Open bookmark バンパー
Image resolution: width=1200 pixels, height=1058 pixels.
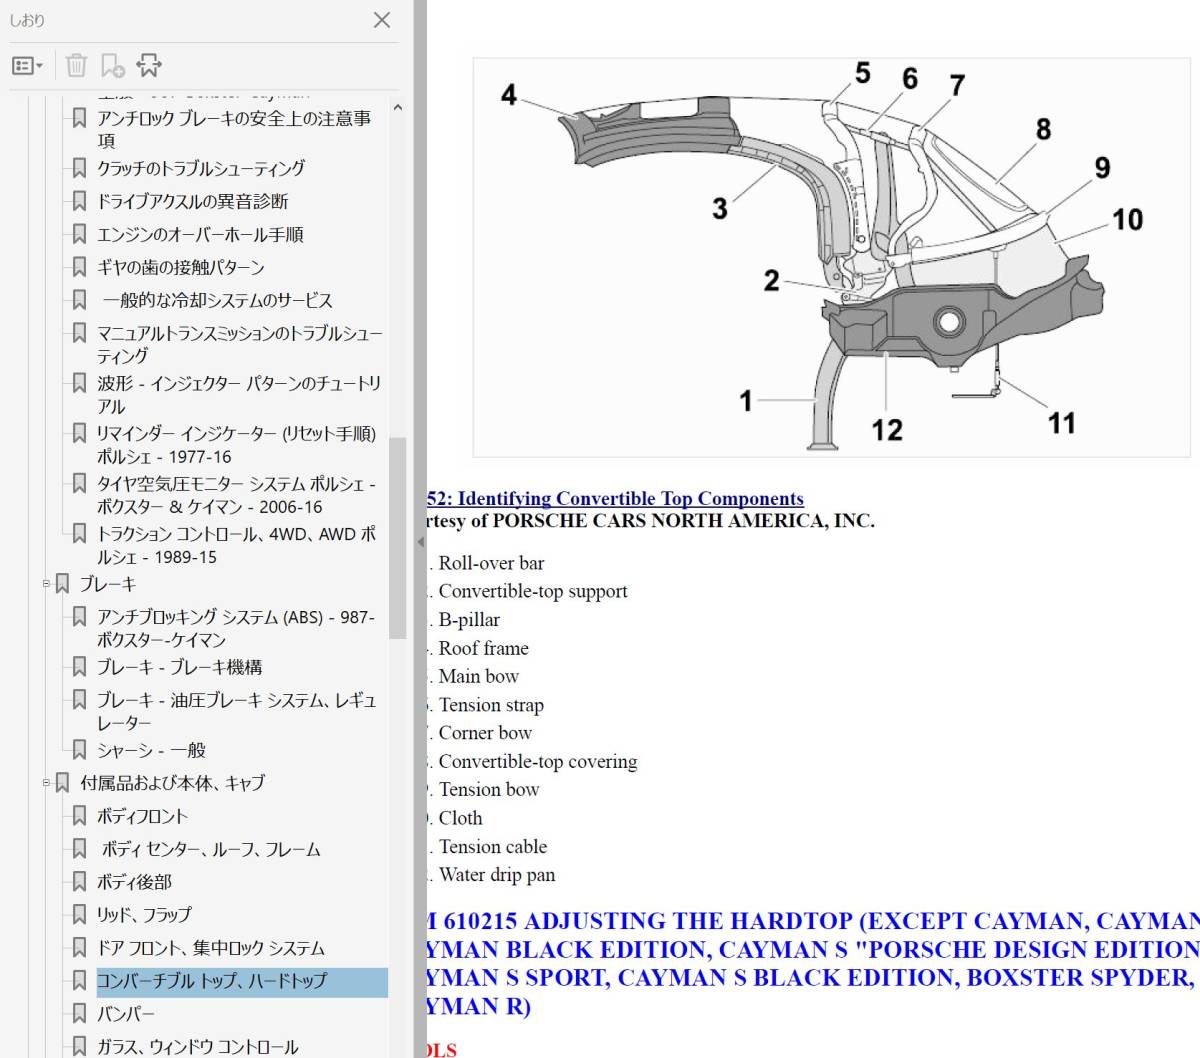point(126,1014)
